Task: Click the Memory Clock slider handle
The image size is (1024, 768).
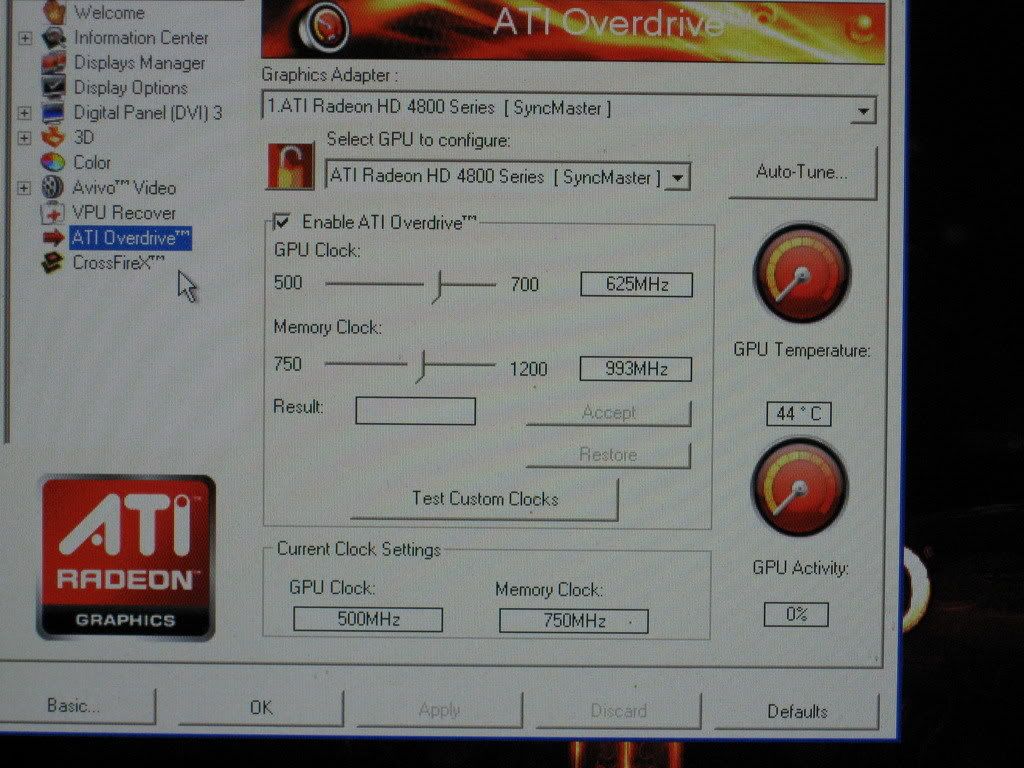Action: point(421,367)
